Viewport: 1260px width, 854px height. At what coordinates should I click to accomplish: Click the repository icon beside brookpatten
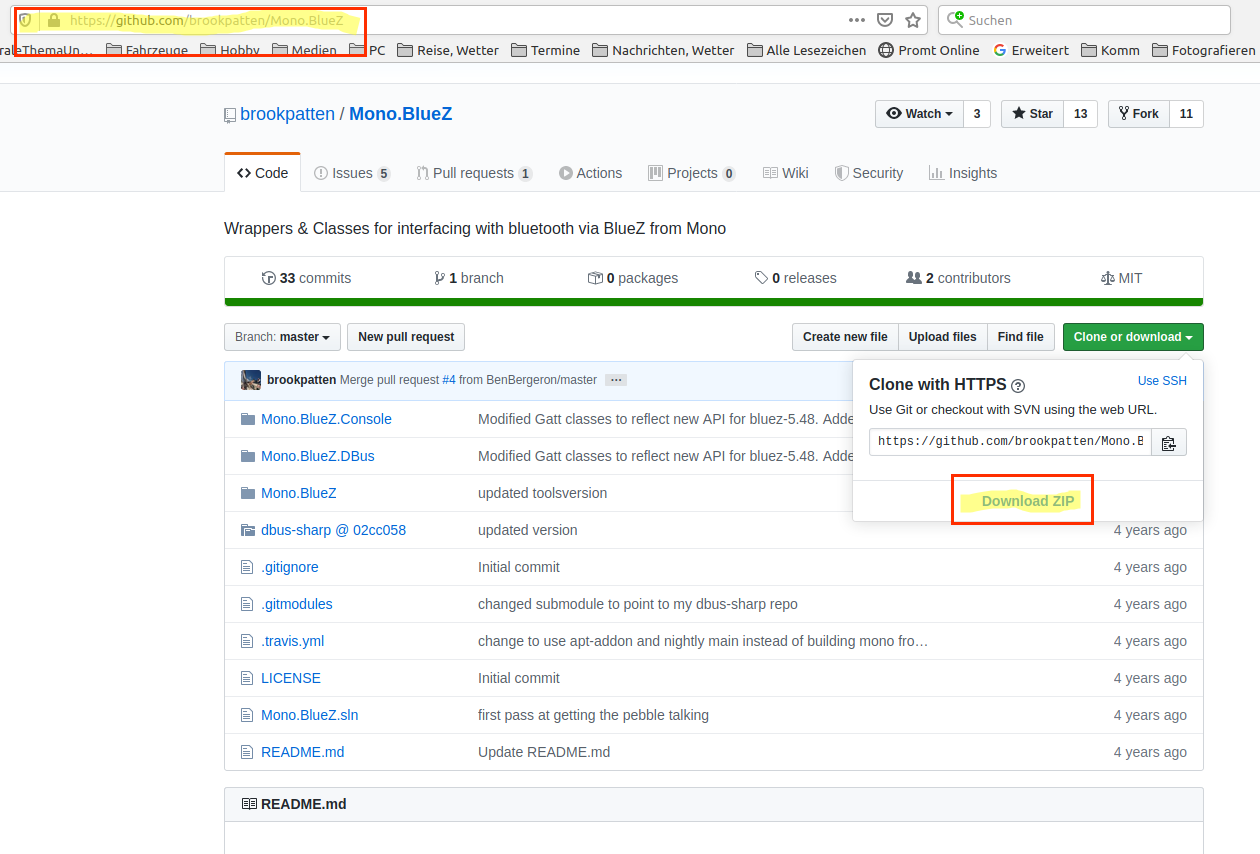pyautogui.click(x=230, y=115)
